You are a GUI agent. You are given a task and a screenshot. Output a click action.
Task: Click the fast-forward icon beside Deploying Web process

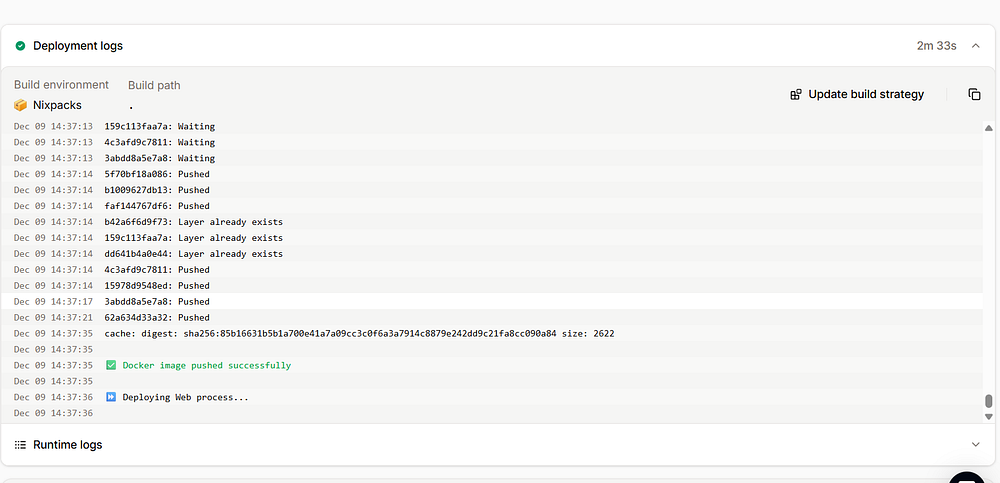pyautogui.click(x=111, y=397)
